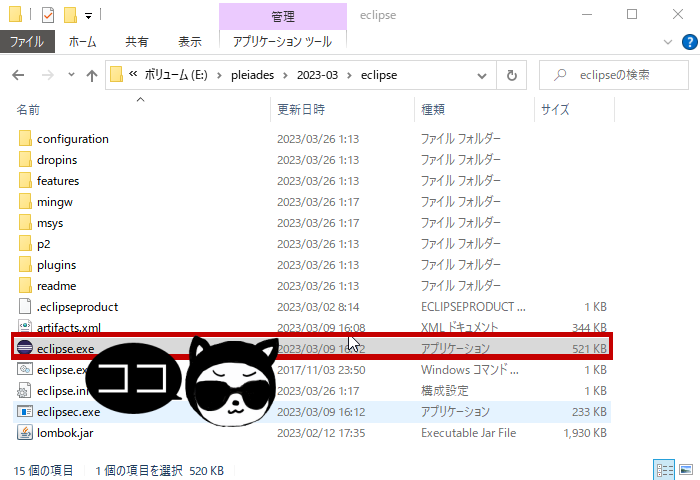
Task: Select the features folder name
Action: (58, 181)
